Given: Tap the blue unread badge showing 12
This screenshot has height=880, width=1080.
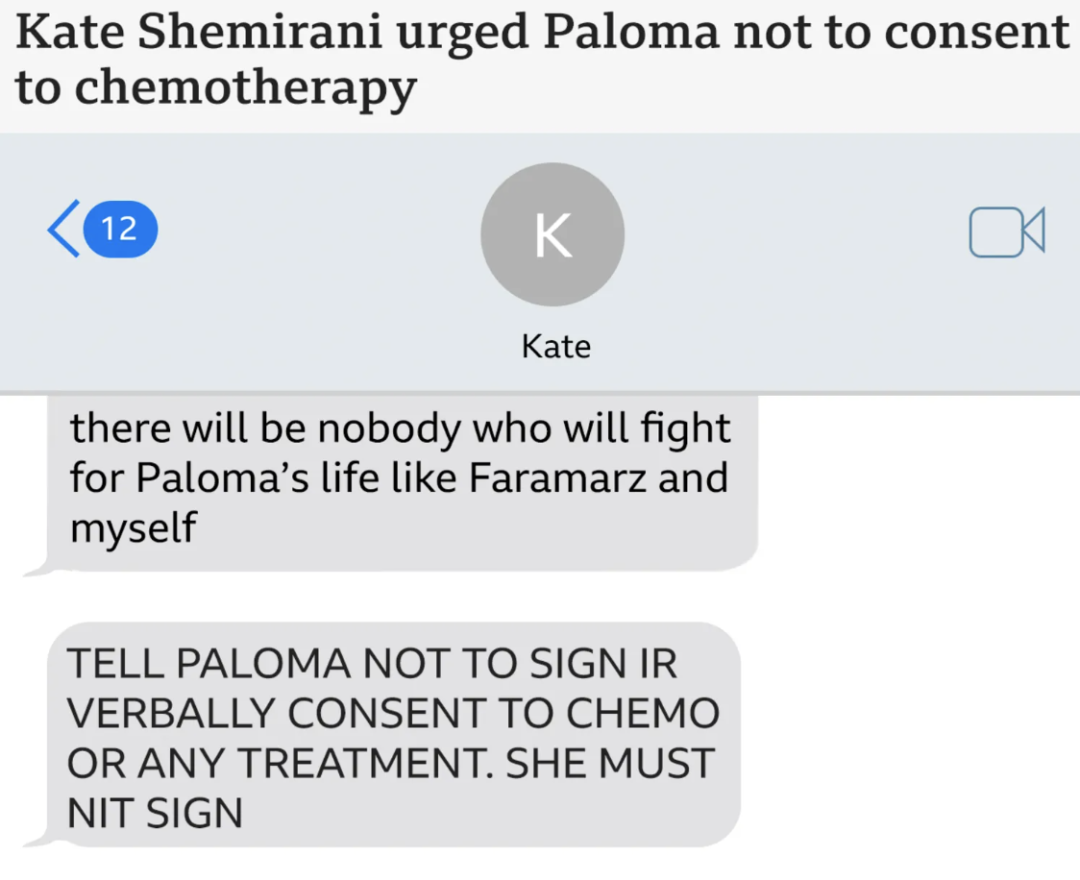Looking at the screenshot, I should coord(120,229).
